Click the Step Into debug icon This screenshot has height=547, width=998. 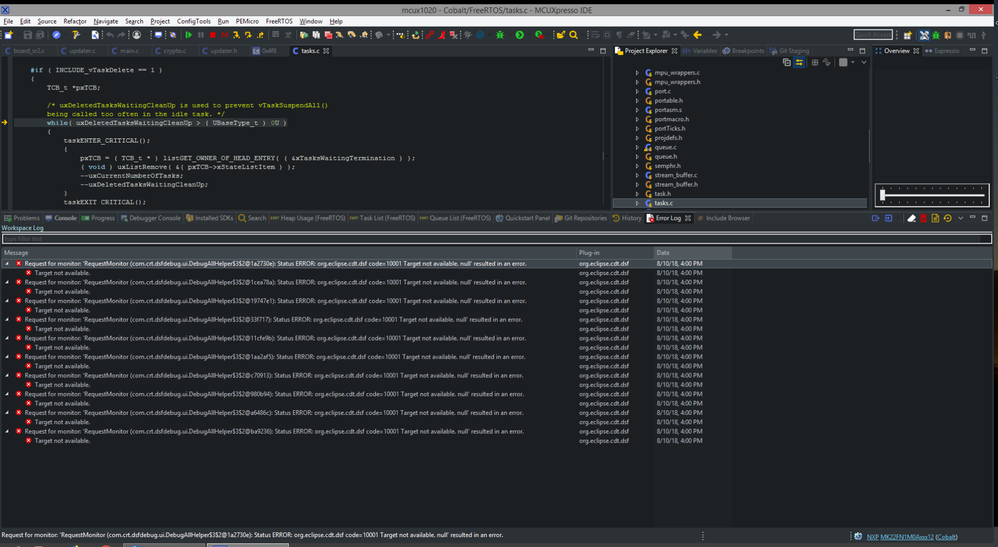[236, 35]
